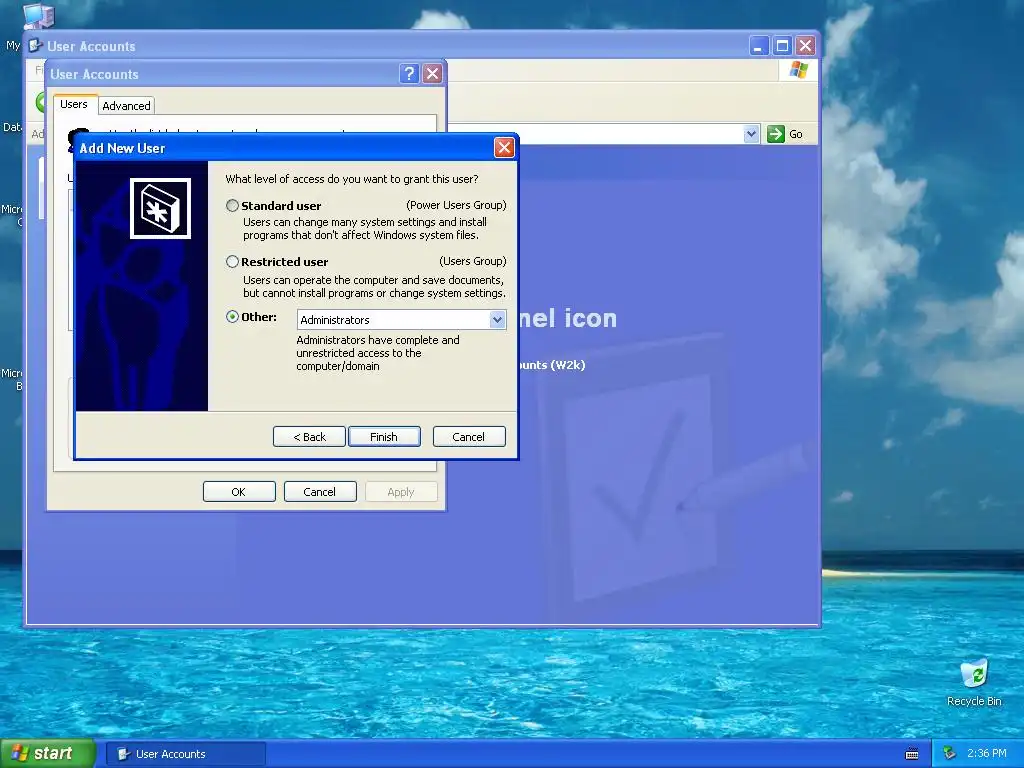
Task: Open the address bar dropdown arrow
Action: [x=751, y=134]
